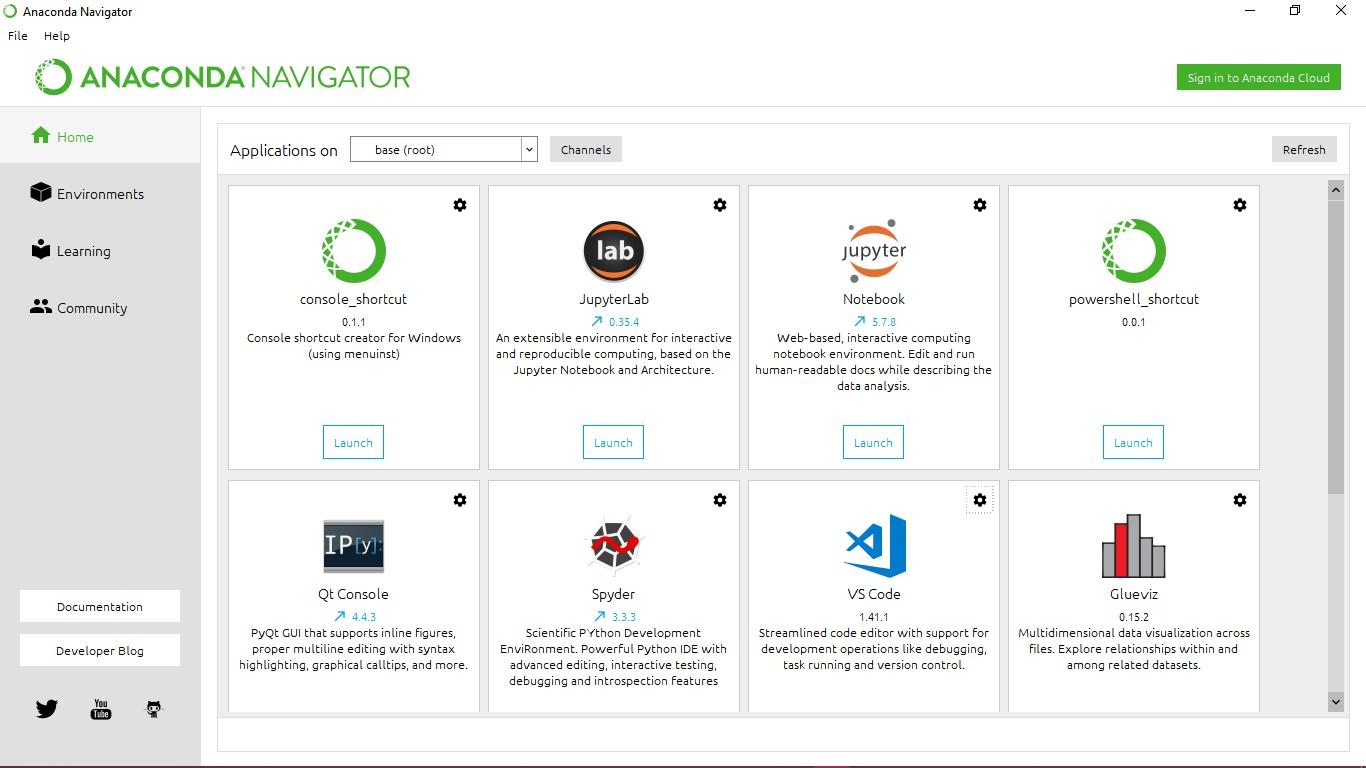Image resolution: width=1366 pixels, height=768 pixels.
Task: Sign in to Anaconda Cloud
Action: (1259, 77)
